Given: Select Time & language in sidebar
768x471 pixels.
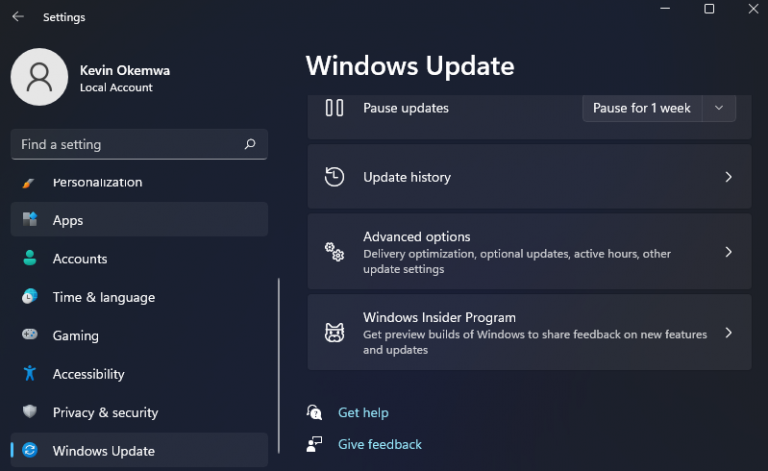Looking at the screenshot, I should click(139, 297).
